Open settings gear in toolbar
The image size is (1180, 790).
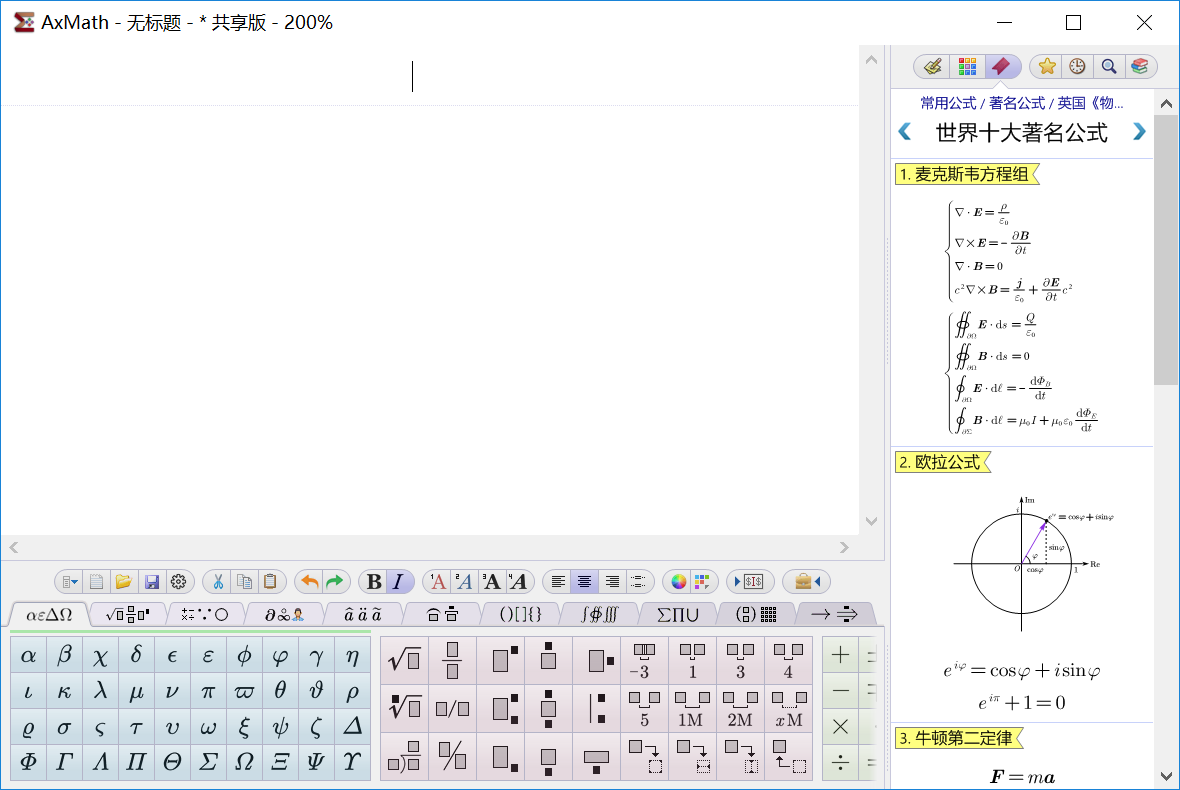(x=178, y=582)
